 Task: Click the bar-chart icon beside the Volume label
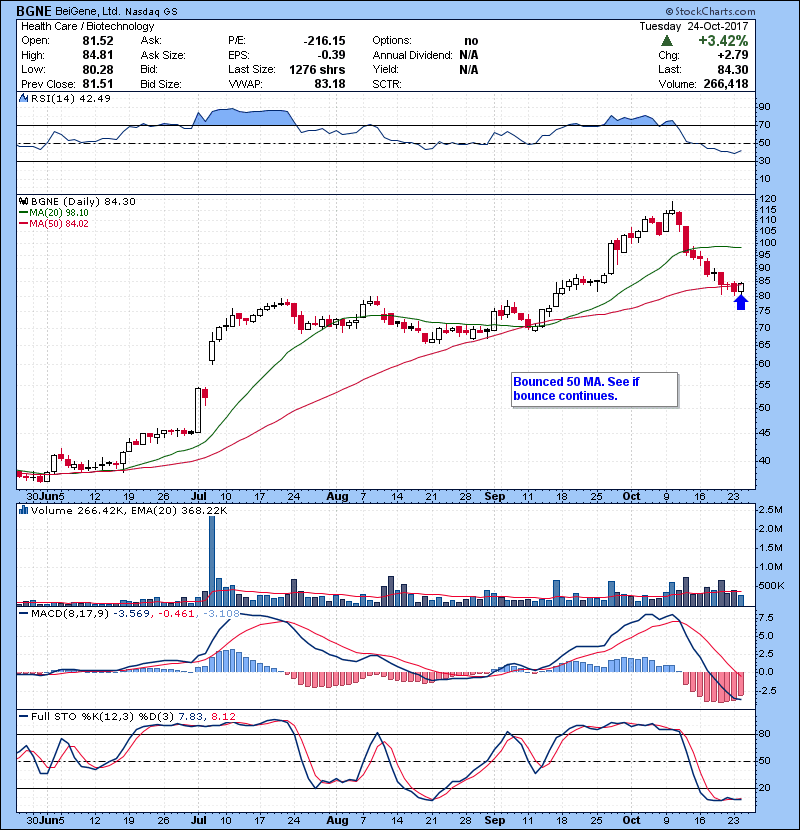click(x=23, y=510)
